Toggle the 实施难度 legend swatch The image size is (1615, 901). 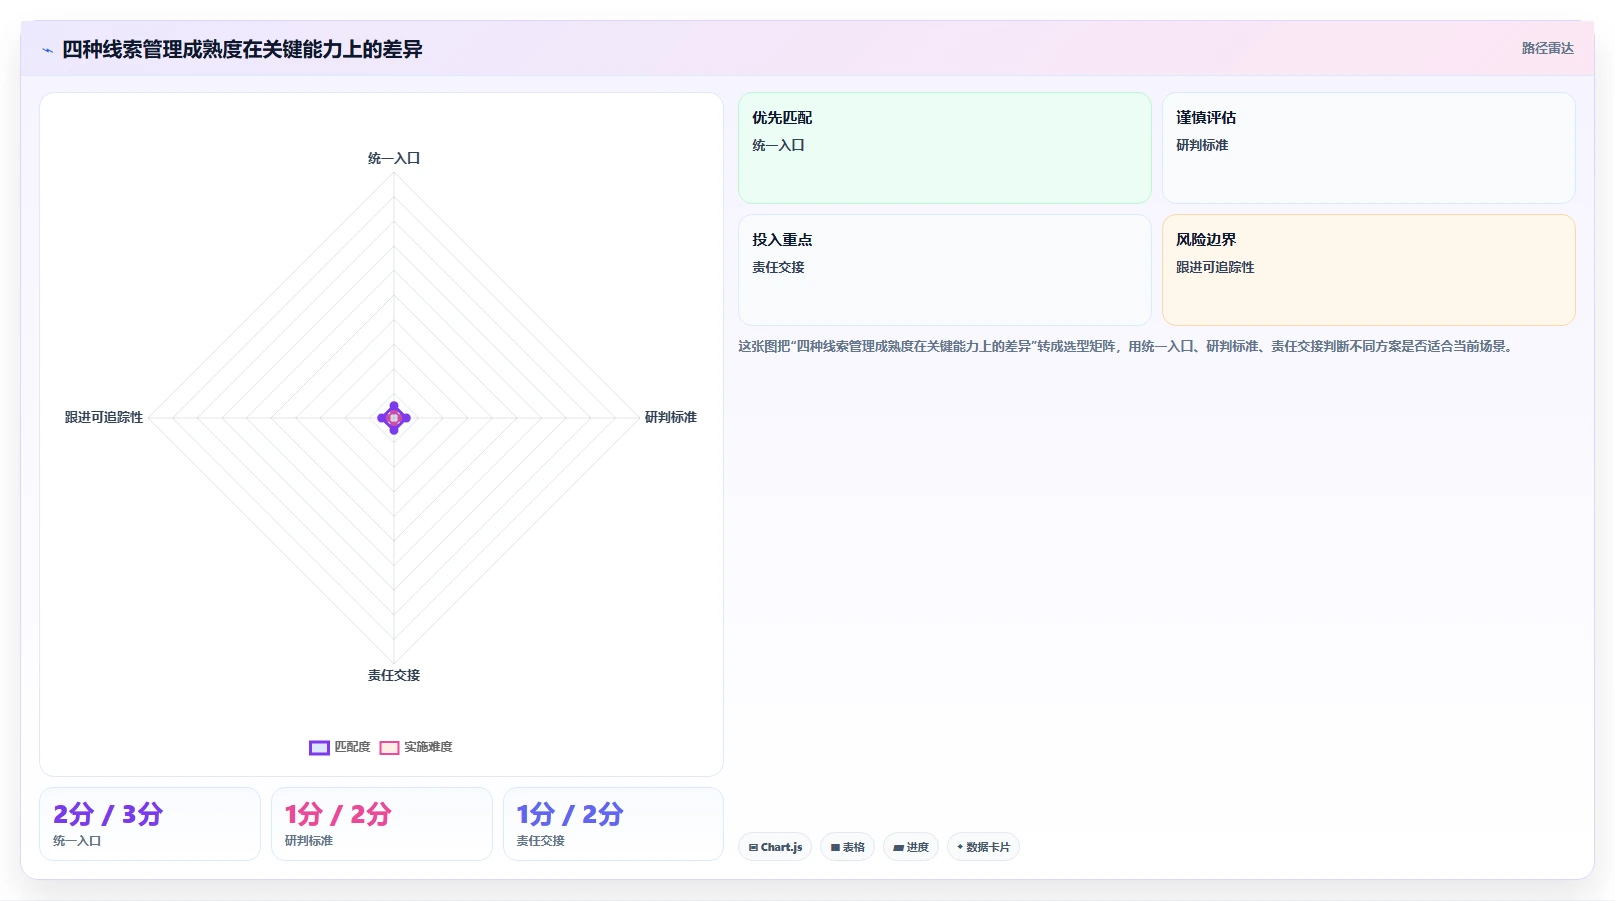tap(389, 748)
